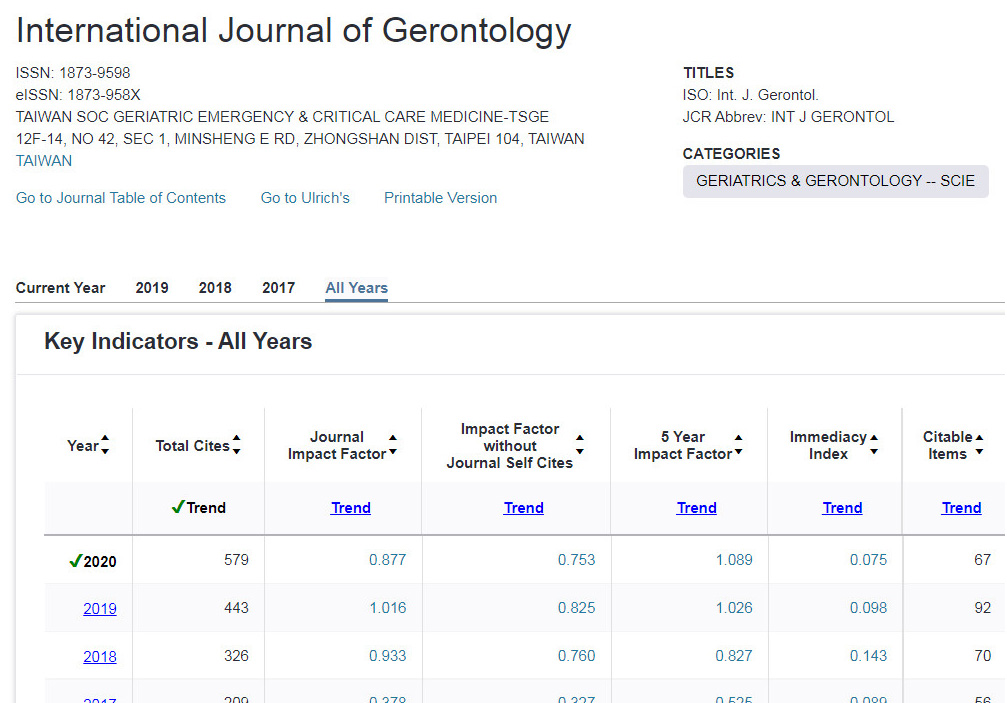Sort by 5 Year Impact Factor arrows
Screen dimensions: 1007x703
739,445
